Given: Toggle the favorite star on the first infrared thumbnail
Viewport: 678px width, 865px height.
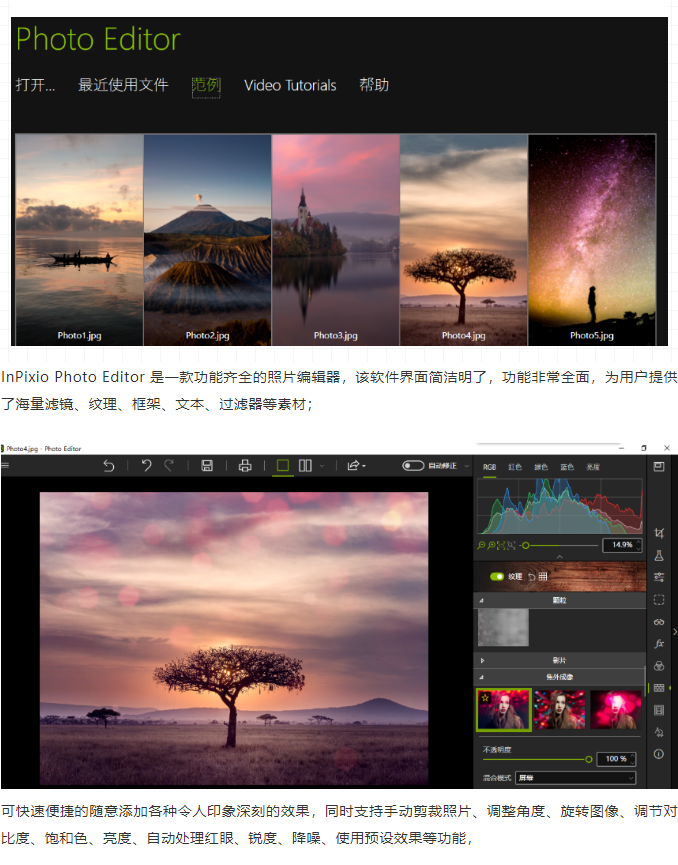Looking at the screenshot, I should tap(485, 698).
